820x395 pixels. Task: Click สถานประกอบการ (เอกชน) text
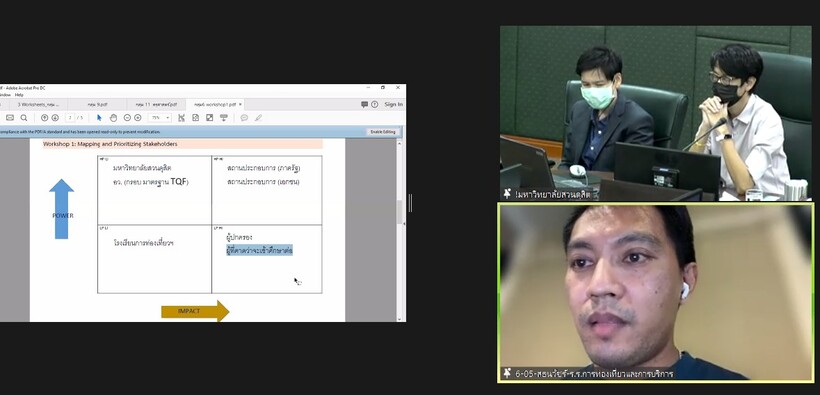click(263, 182)
